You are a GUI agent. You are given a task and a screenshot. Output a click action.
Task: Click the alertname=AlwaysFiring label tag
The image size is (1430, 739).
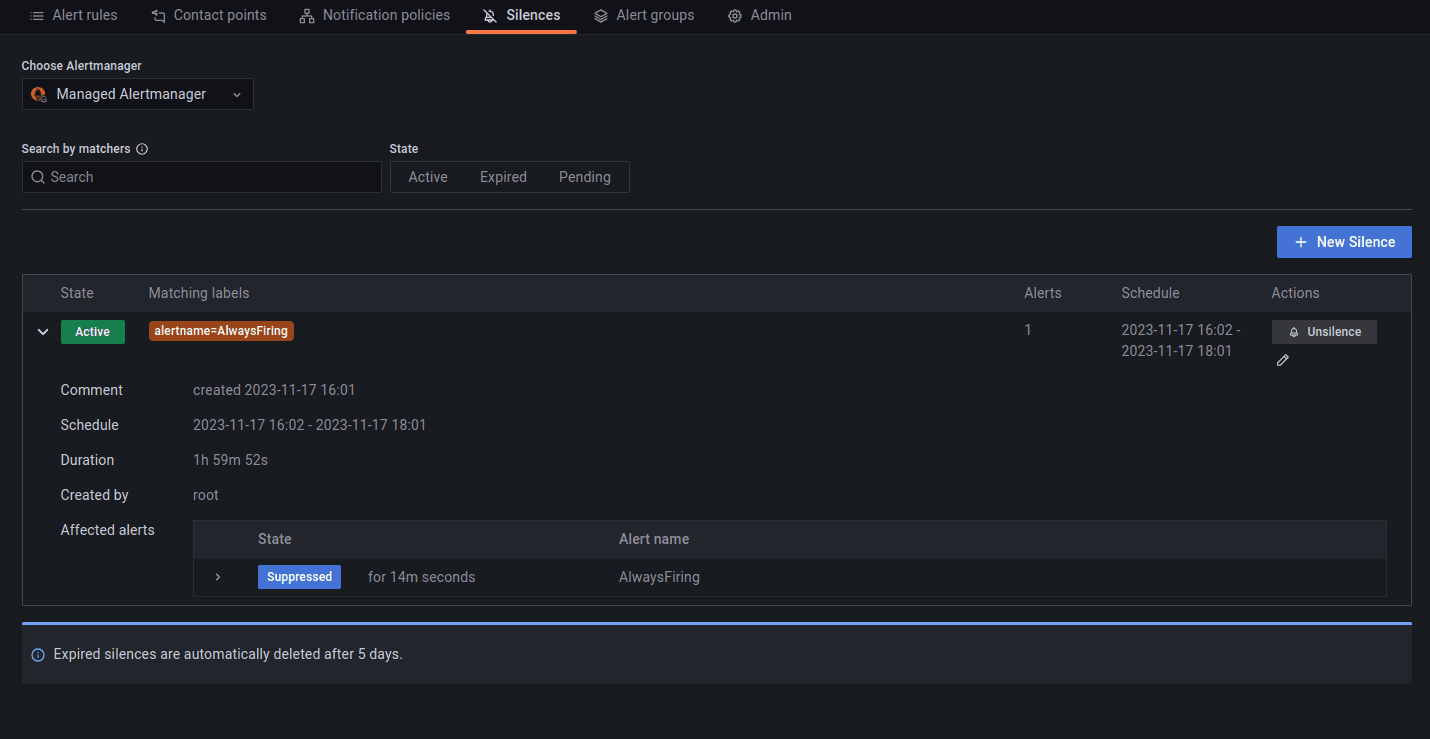point(221,331)
